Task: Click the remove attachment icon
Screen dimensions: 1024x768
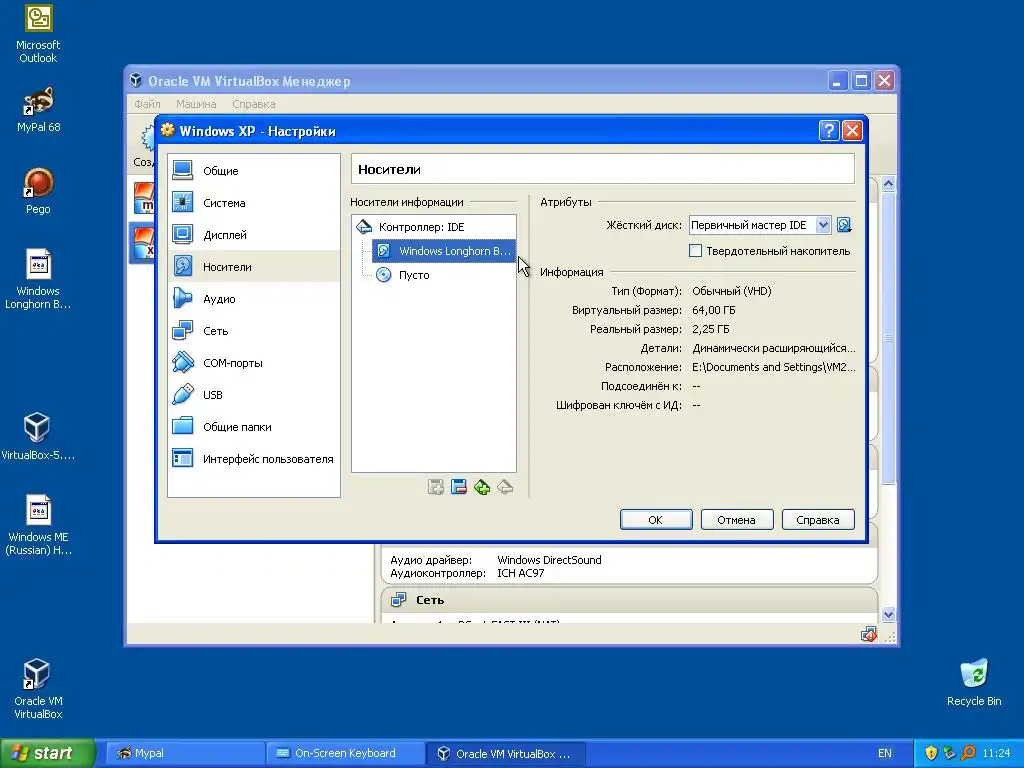Action: pos(505,487)
